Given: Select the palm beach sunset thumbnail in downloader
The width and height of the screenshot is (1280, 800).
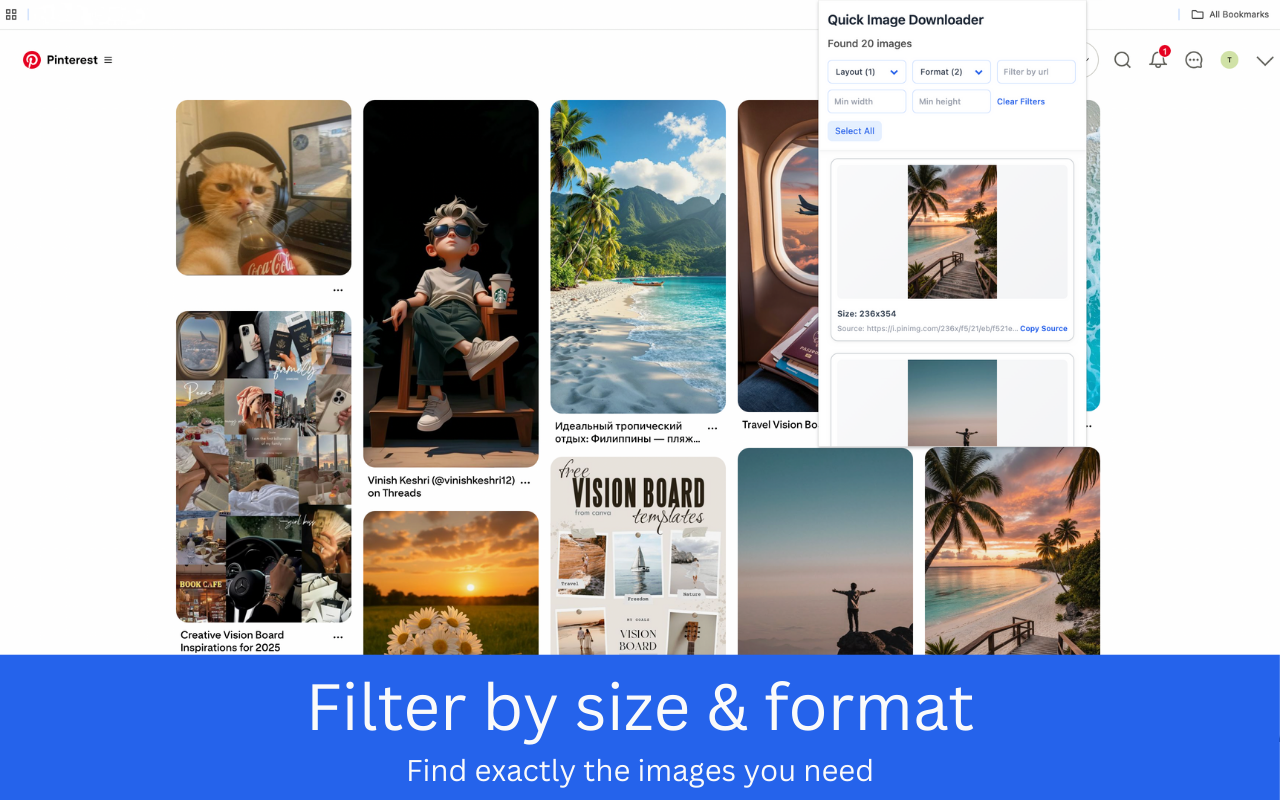Looking at the screenshot, I should click(952, 232).
